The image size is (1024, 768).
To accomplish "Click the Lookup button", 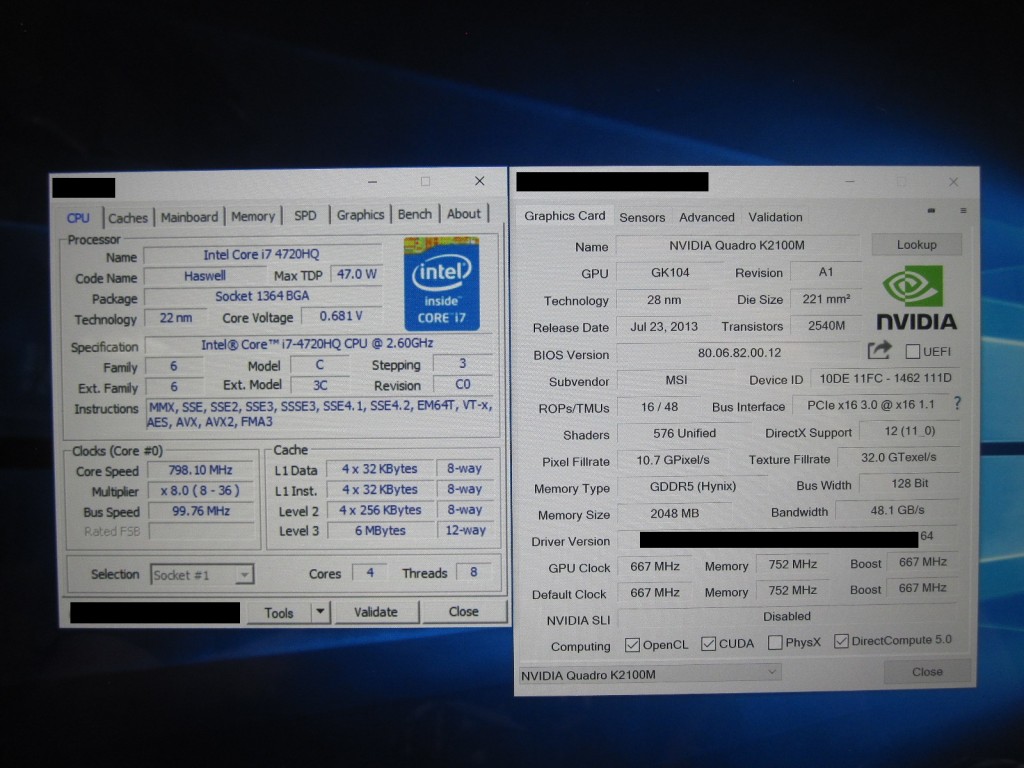I will click(916, 245).
